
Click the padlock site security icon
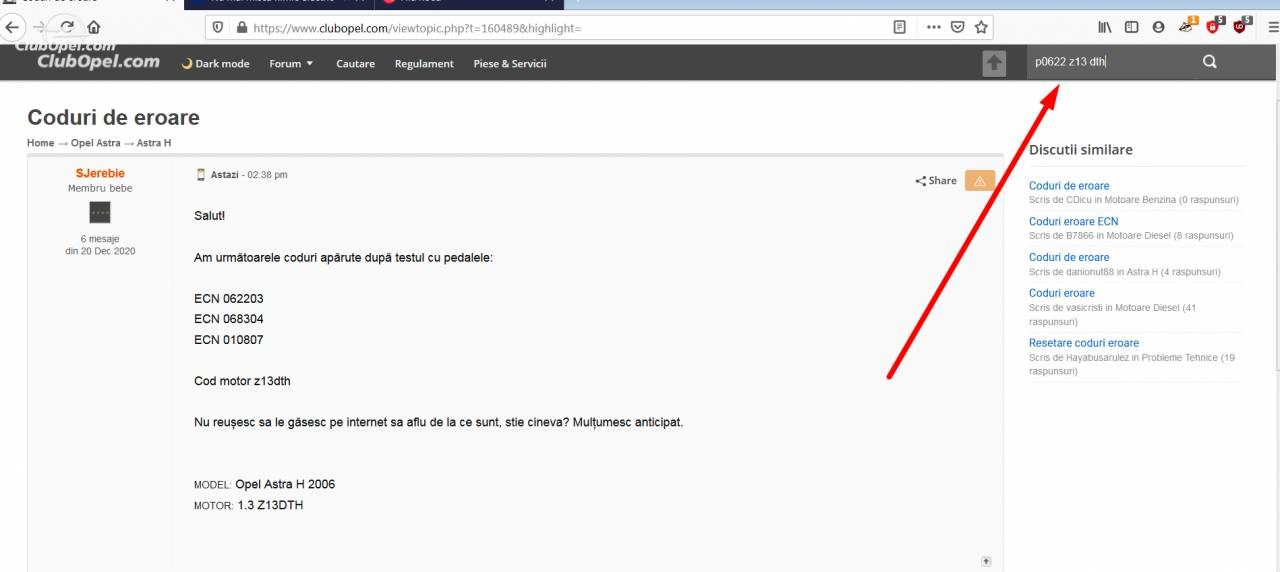pyautogui.click(x=241, y=28)
